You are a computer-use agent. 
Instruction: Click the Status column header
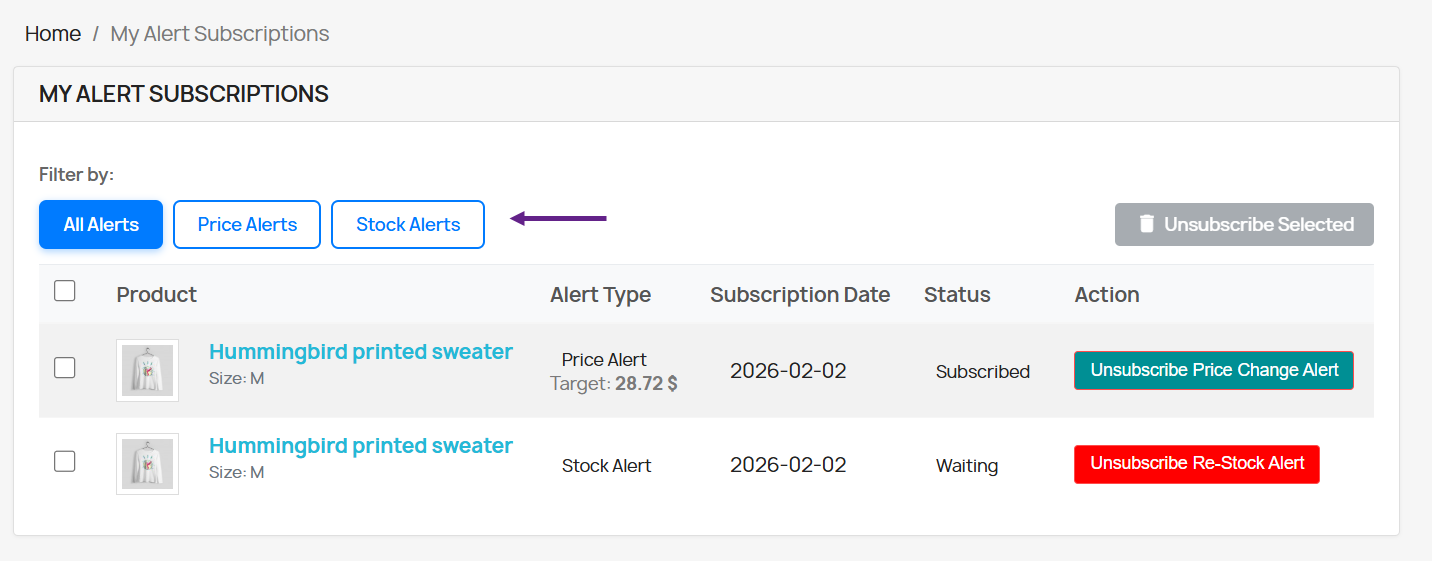coord(957,295)
